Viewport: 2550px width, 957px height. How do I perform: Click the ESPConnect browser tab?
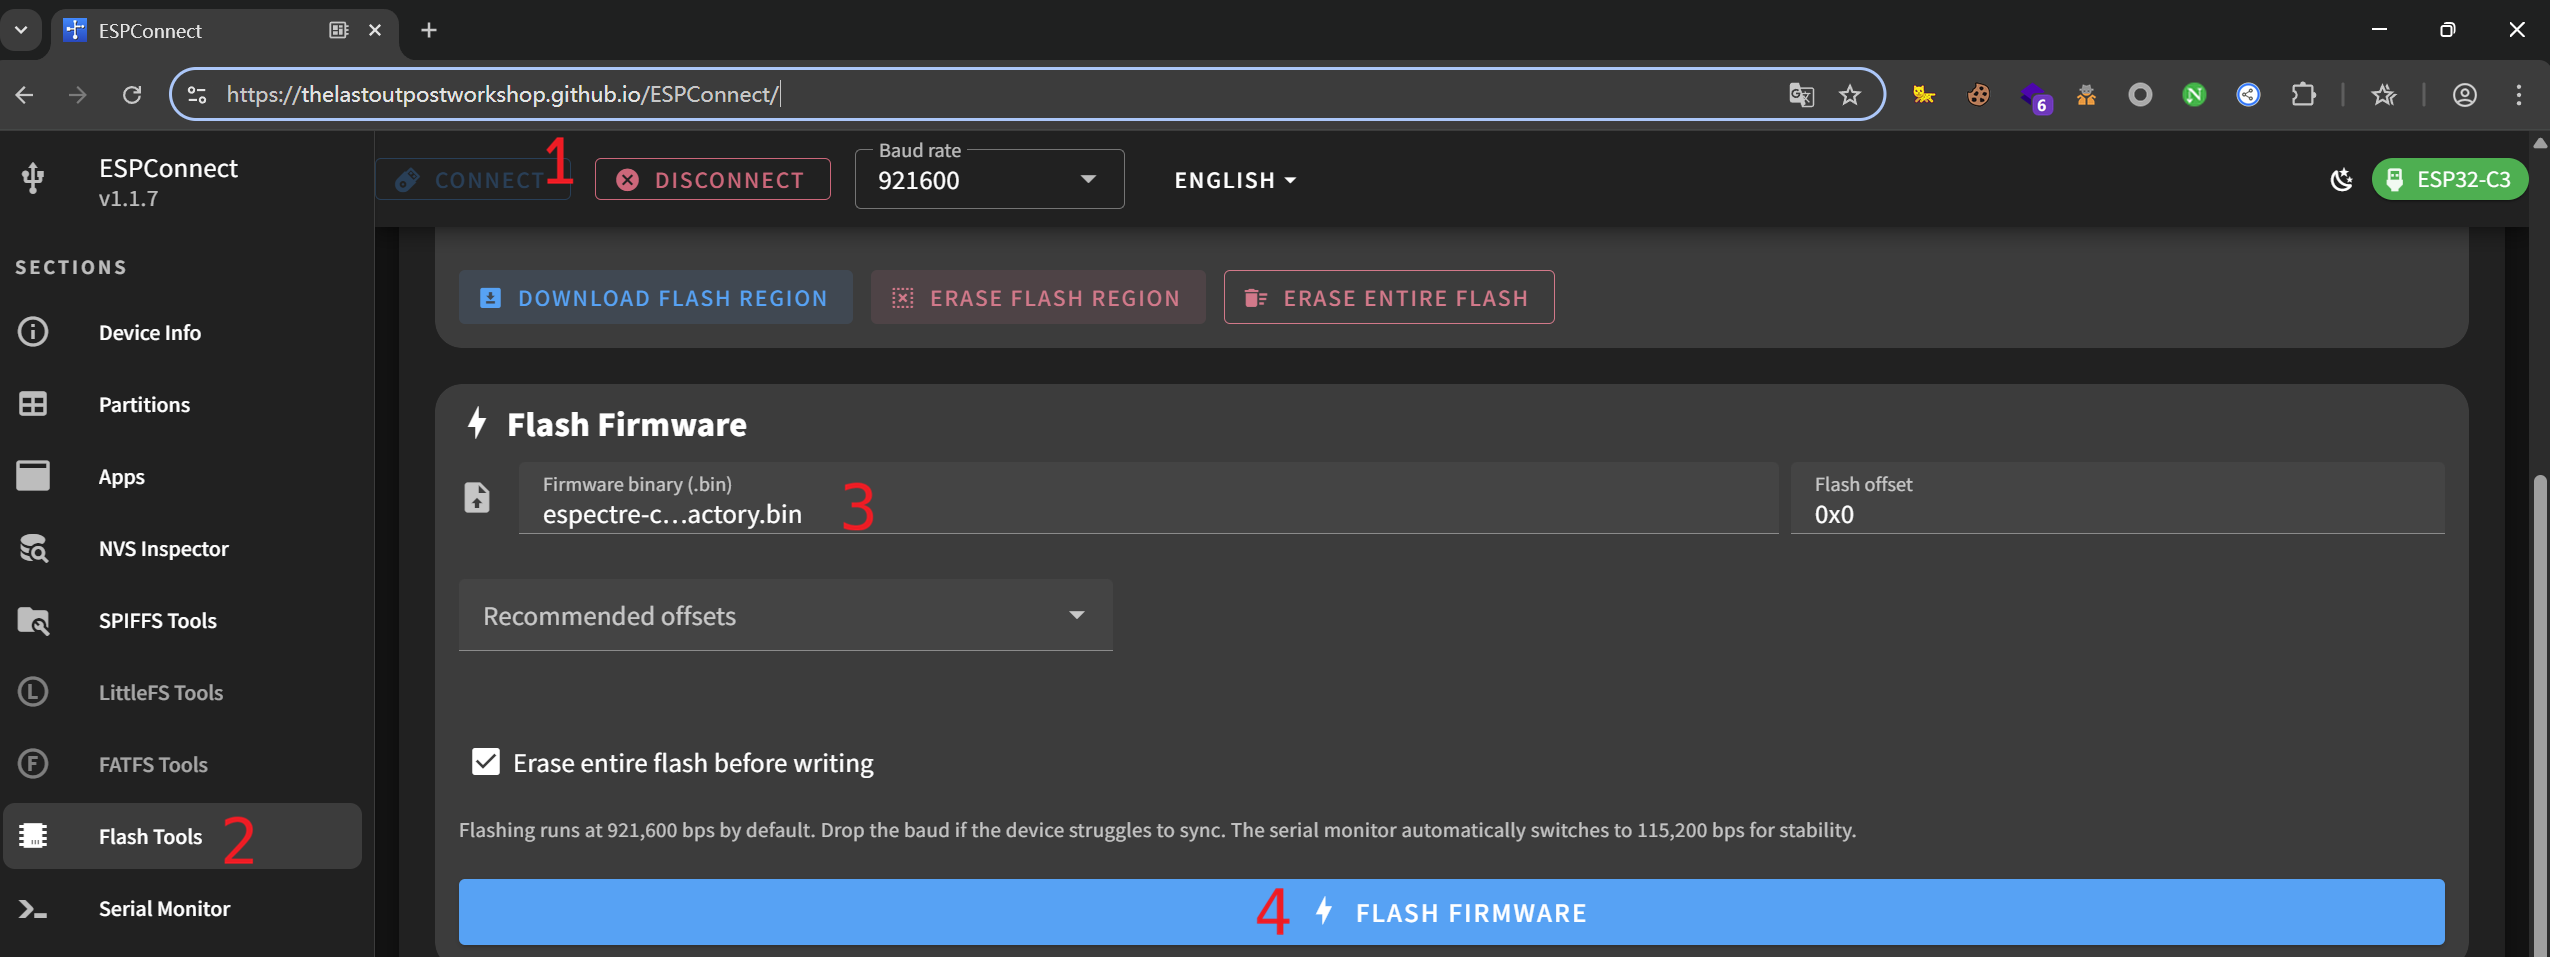(x=224, y=31)
